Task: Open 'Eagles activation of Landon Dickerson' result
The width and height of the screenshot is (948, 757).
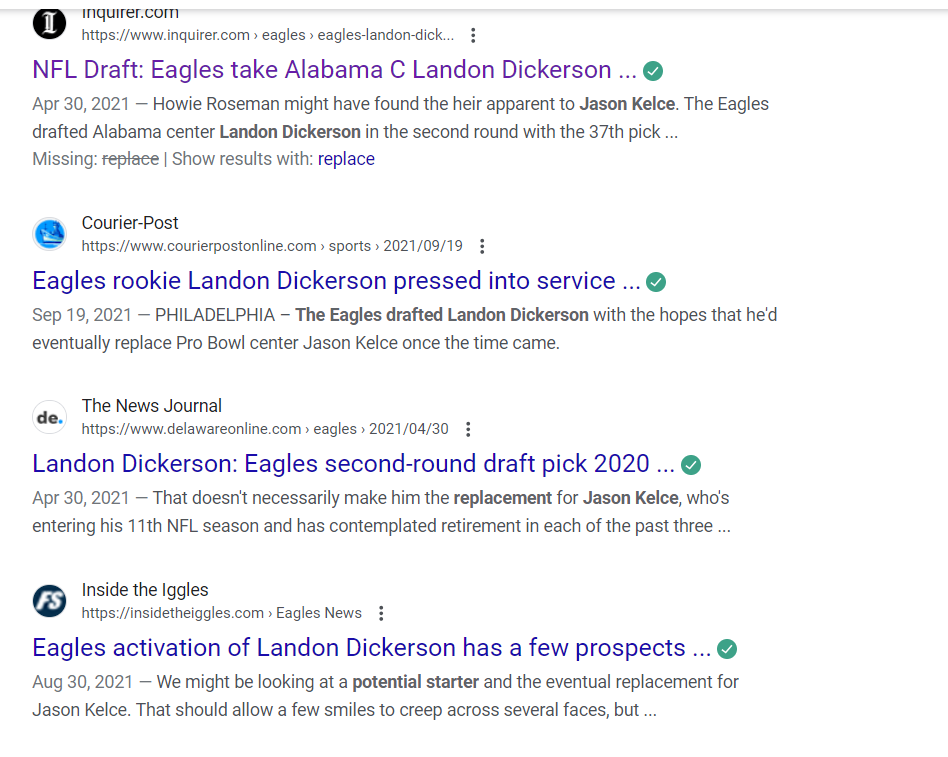Action: point(371,648)
